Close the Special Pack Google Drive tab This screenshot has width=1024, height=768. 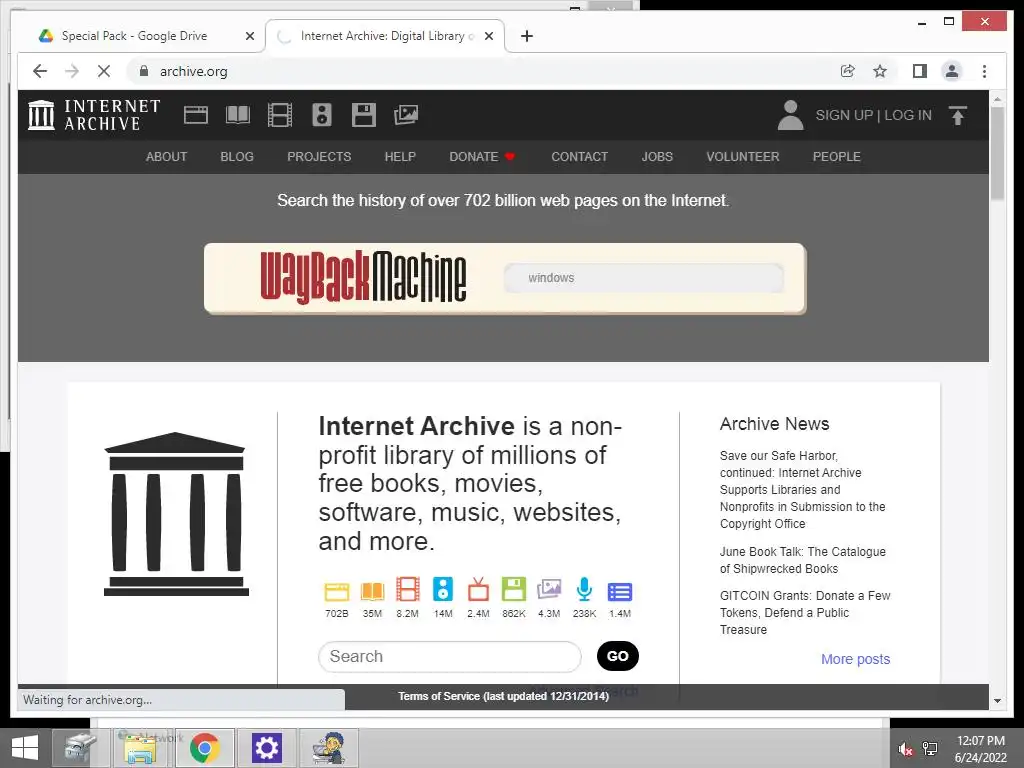pos(249,36)
